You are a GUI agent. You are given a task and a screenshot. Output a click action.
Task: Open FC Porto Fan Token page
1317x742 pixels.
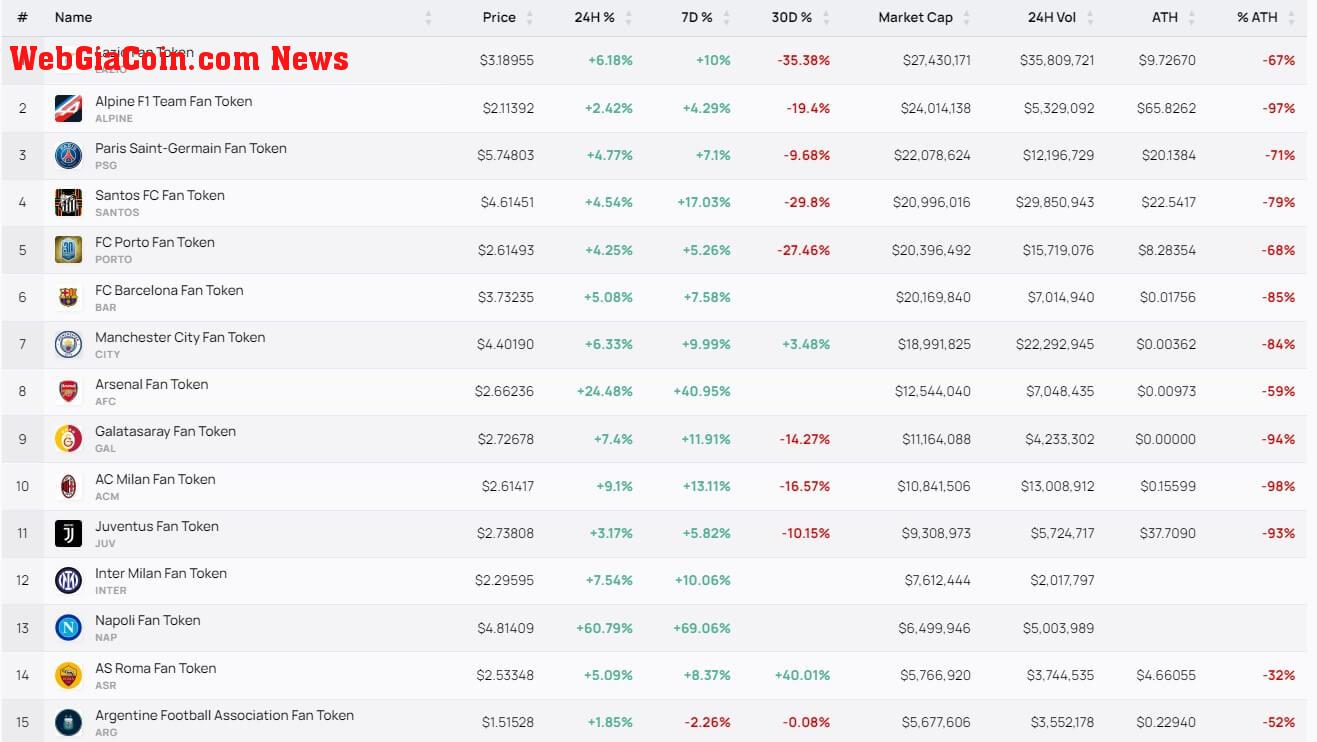[155, 242]
